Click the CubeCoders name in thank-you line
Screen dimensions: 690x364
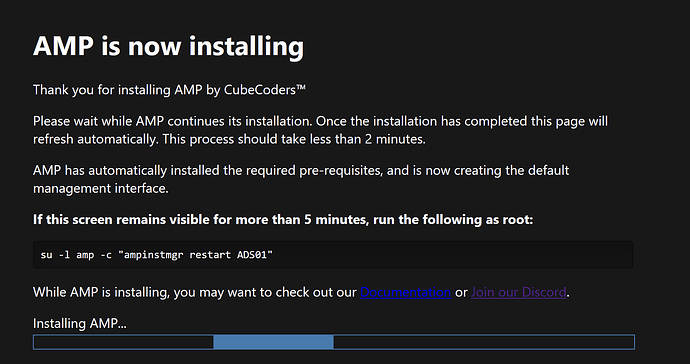coord(260,90)
